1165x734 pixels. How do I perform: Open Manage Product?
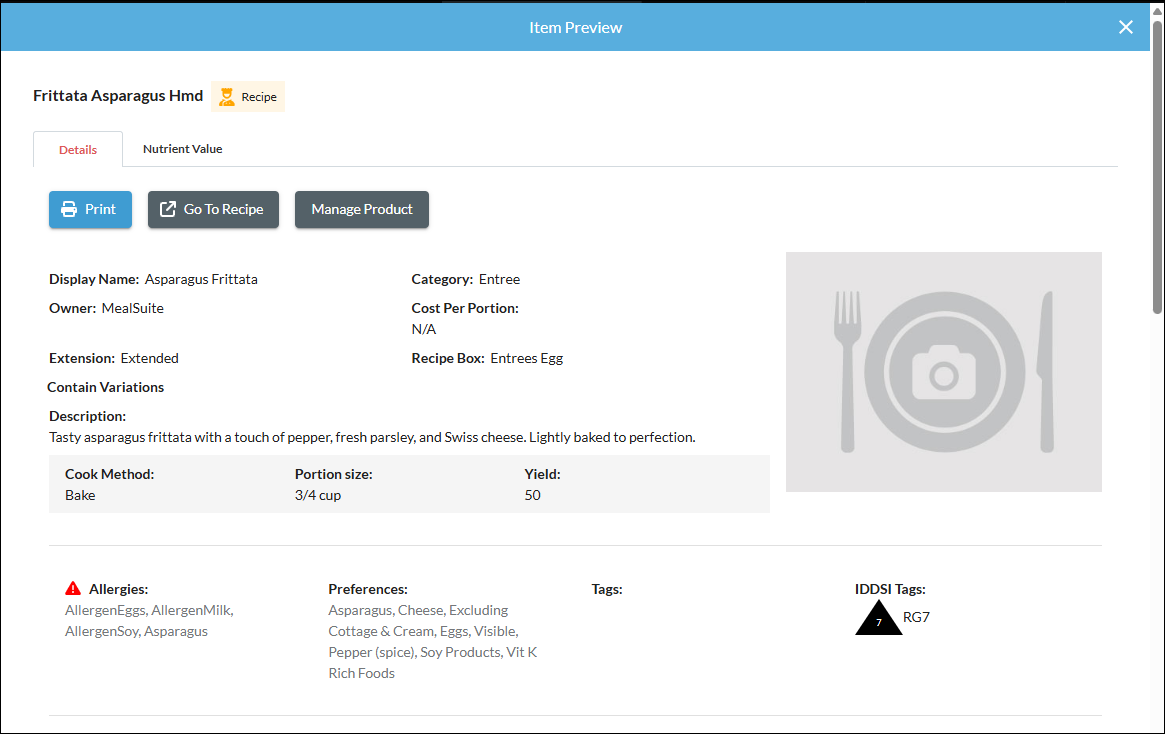point(361,209)
